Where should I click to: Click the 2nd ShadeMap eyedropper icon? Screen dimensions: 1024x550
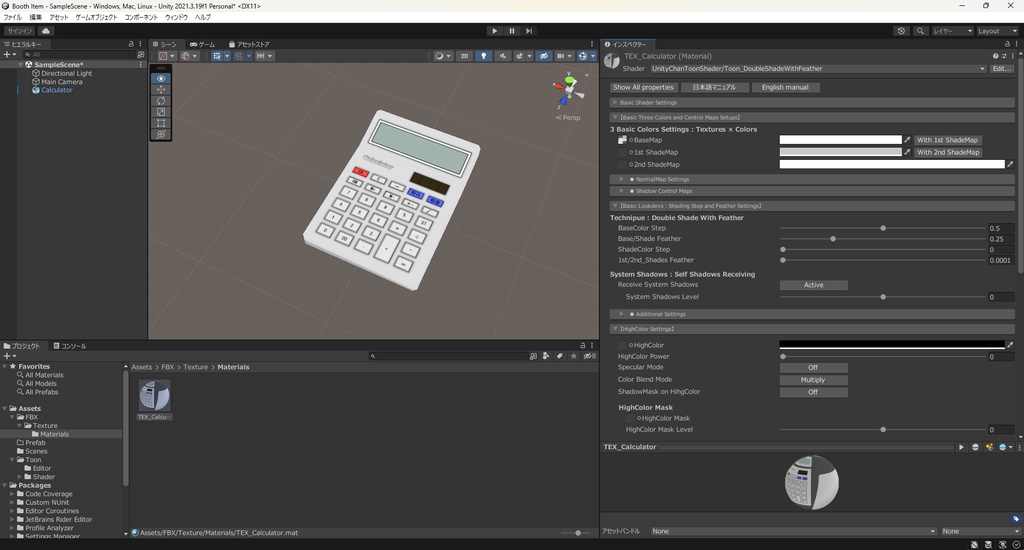[x=1010, y=165]
